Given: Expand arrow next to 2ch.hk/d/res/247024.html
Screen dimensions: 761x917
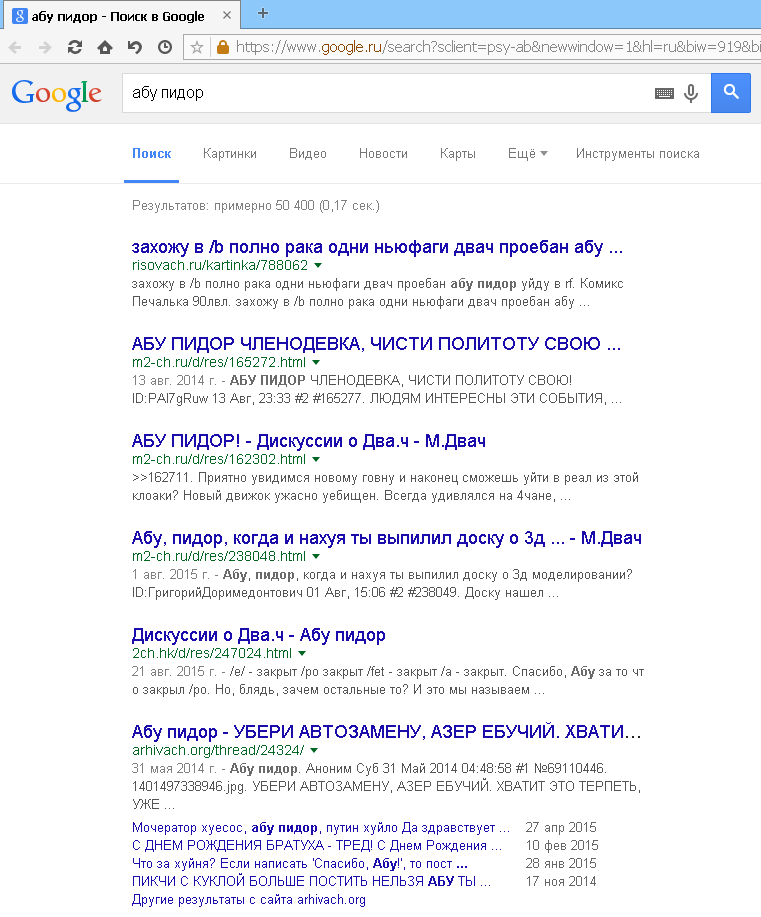Looking at the screenshot, I should (x=302, y=654).
